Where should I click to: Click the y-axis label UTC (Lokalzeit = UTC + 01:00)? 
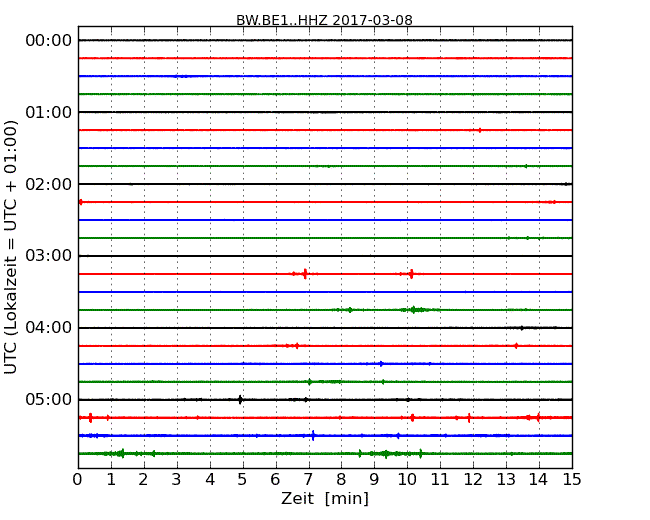(11, 248)
